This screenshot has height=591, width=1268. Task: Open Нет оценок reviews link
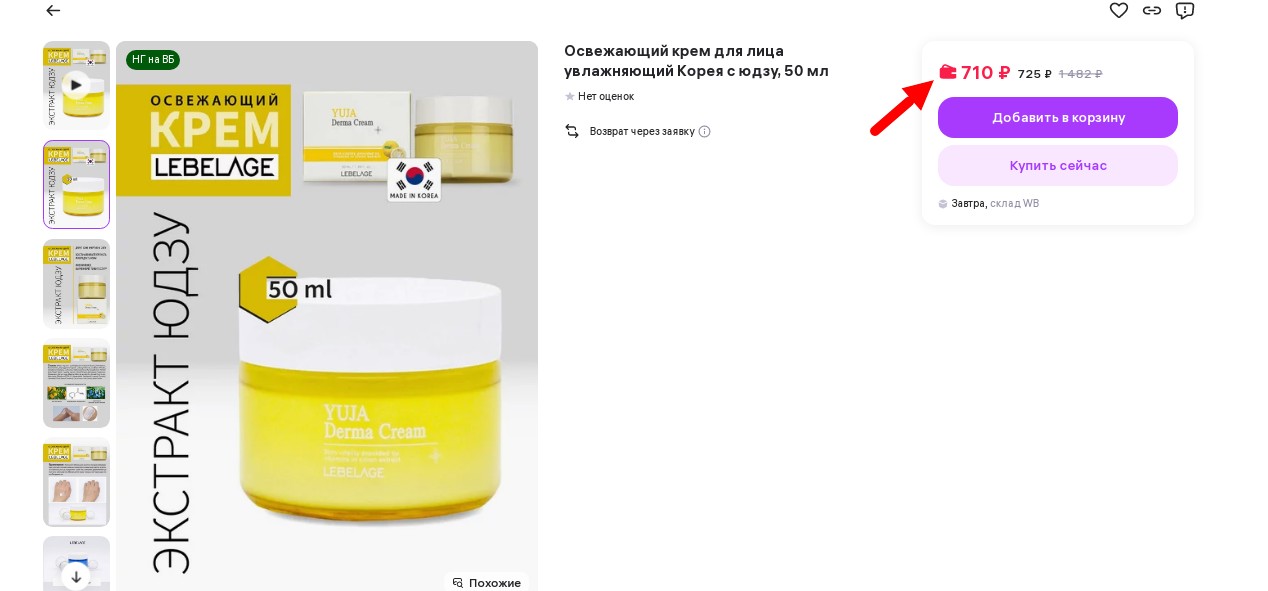tap(606, 96)
